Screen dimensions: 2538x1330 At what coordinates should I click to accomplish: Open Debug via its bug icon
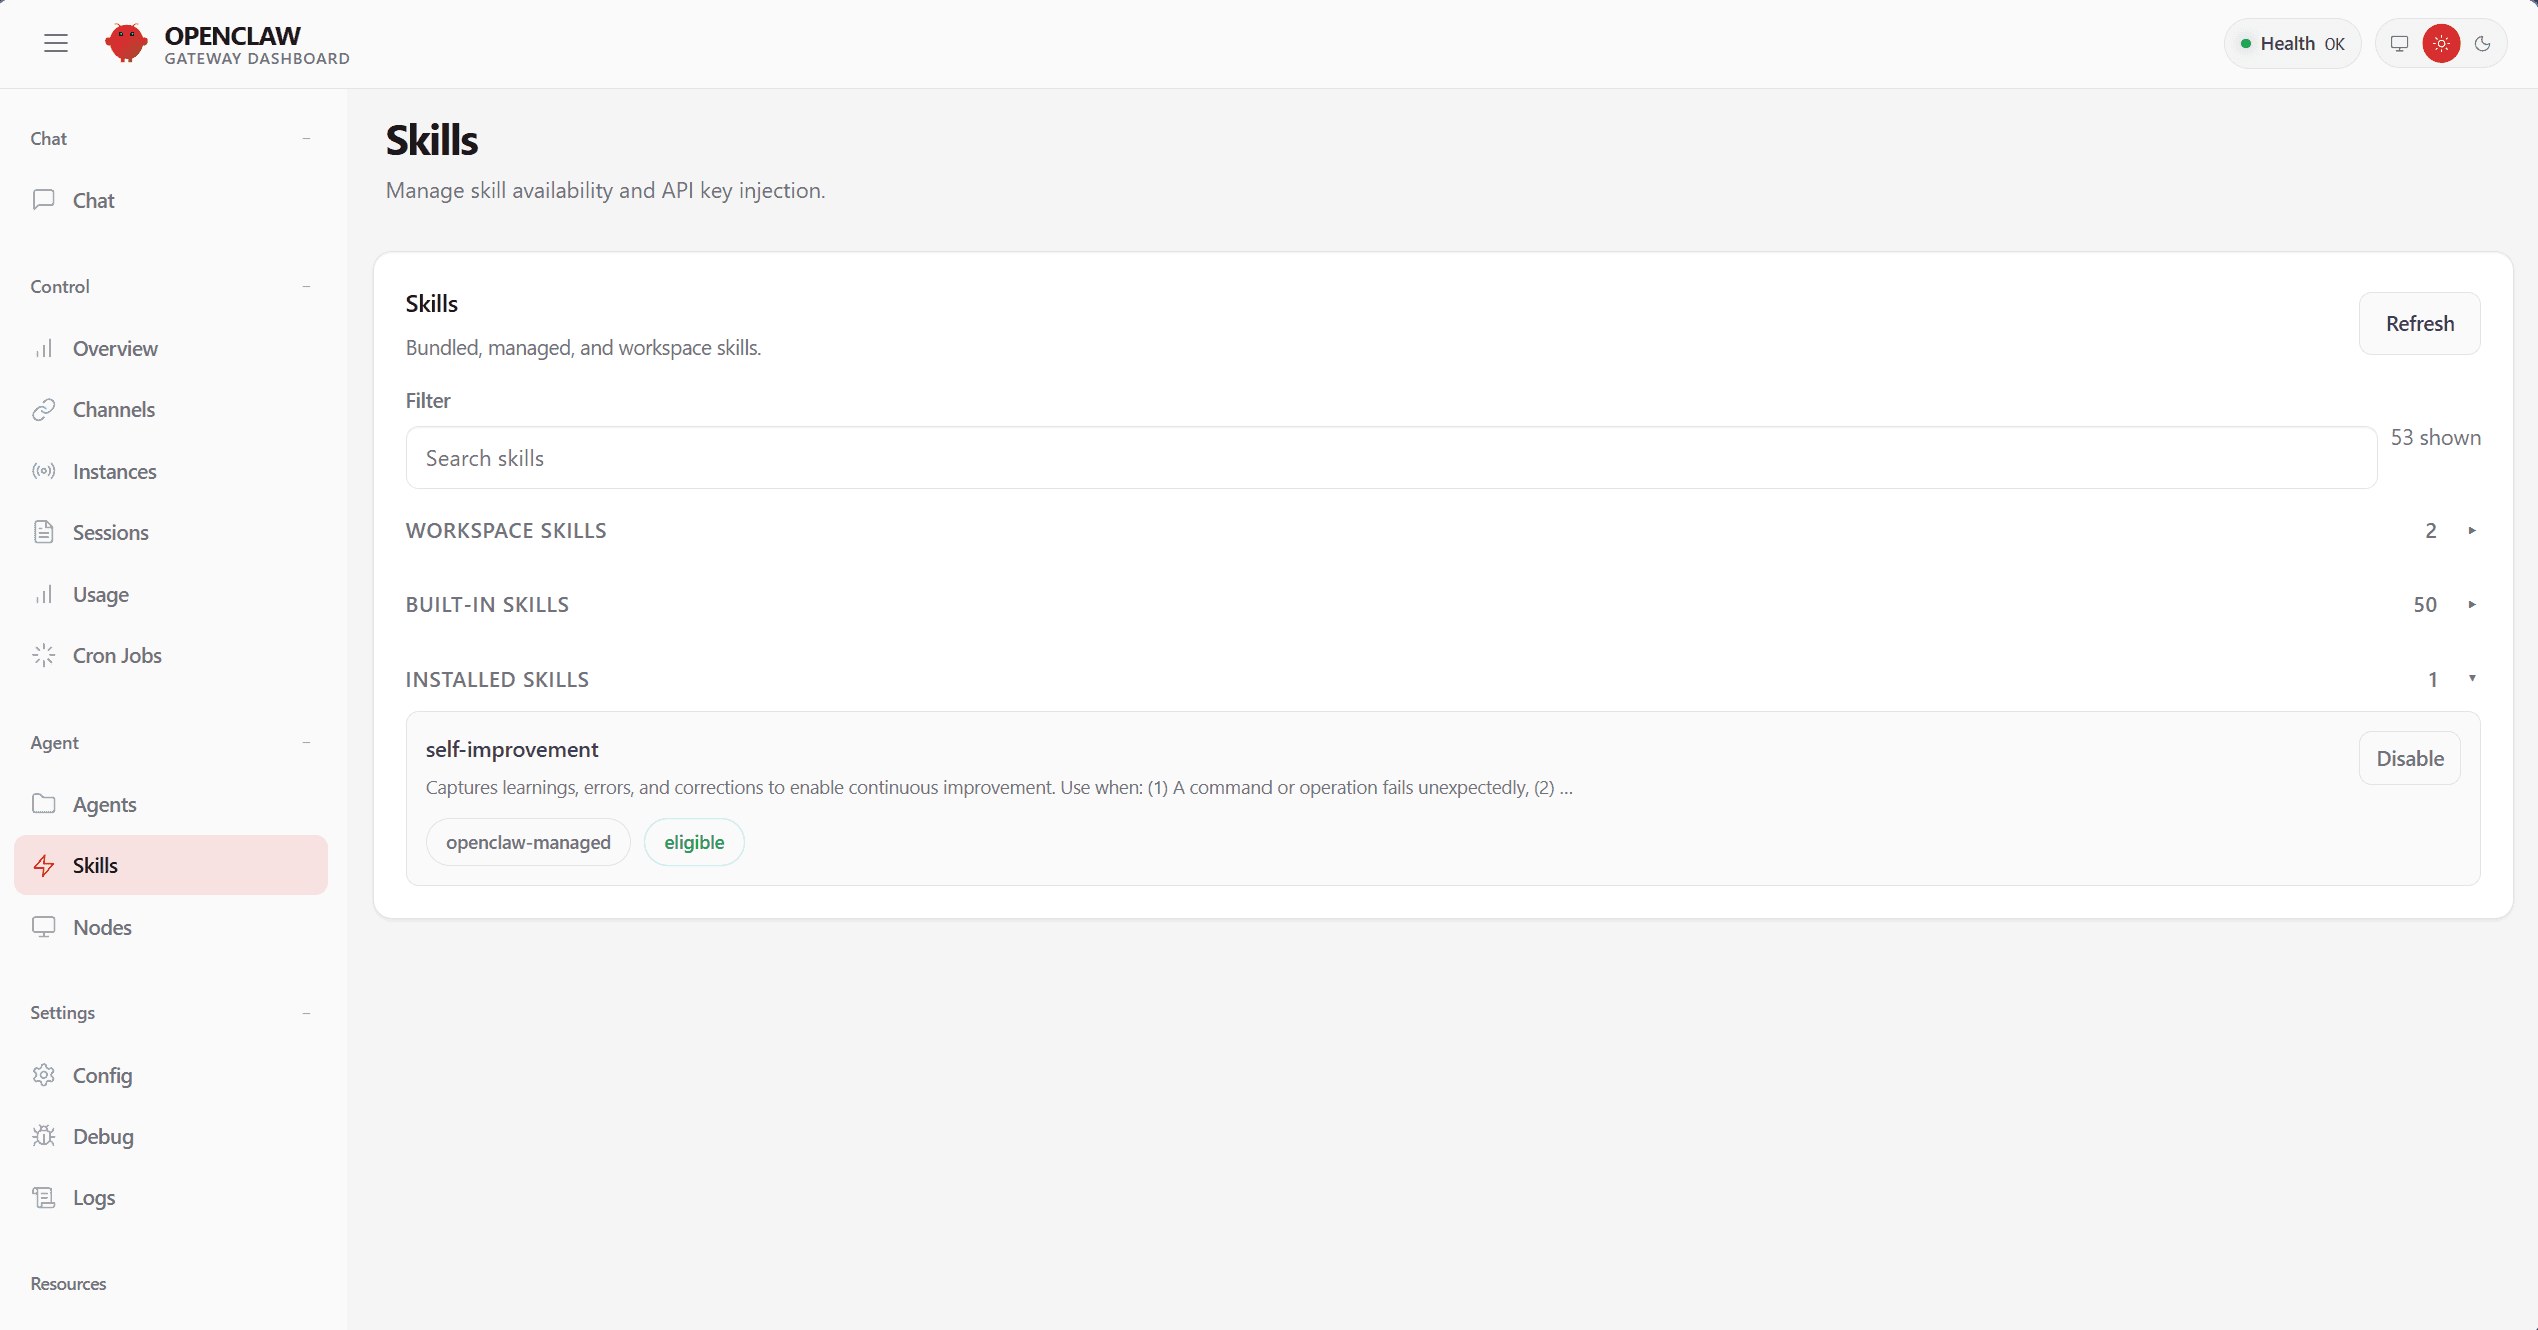(x=43, y=1136)
